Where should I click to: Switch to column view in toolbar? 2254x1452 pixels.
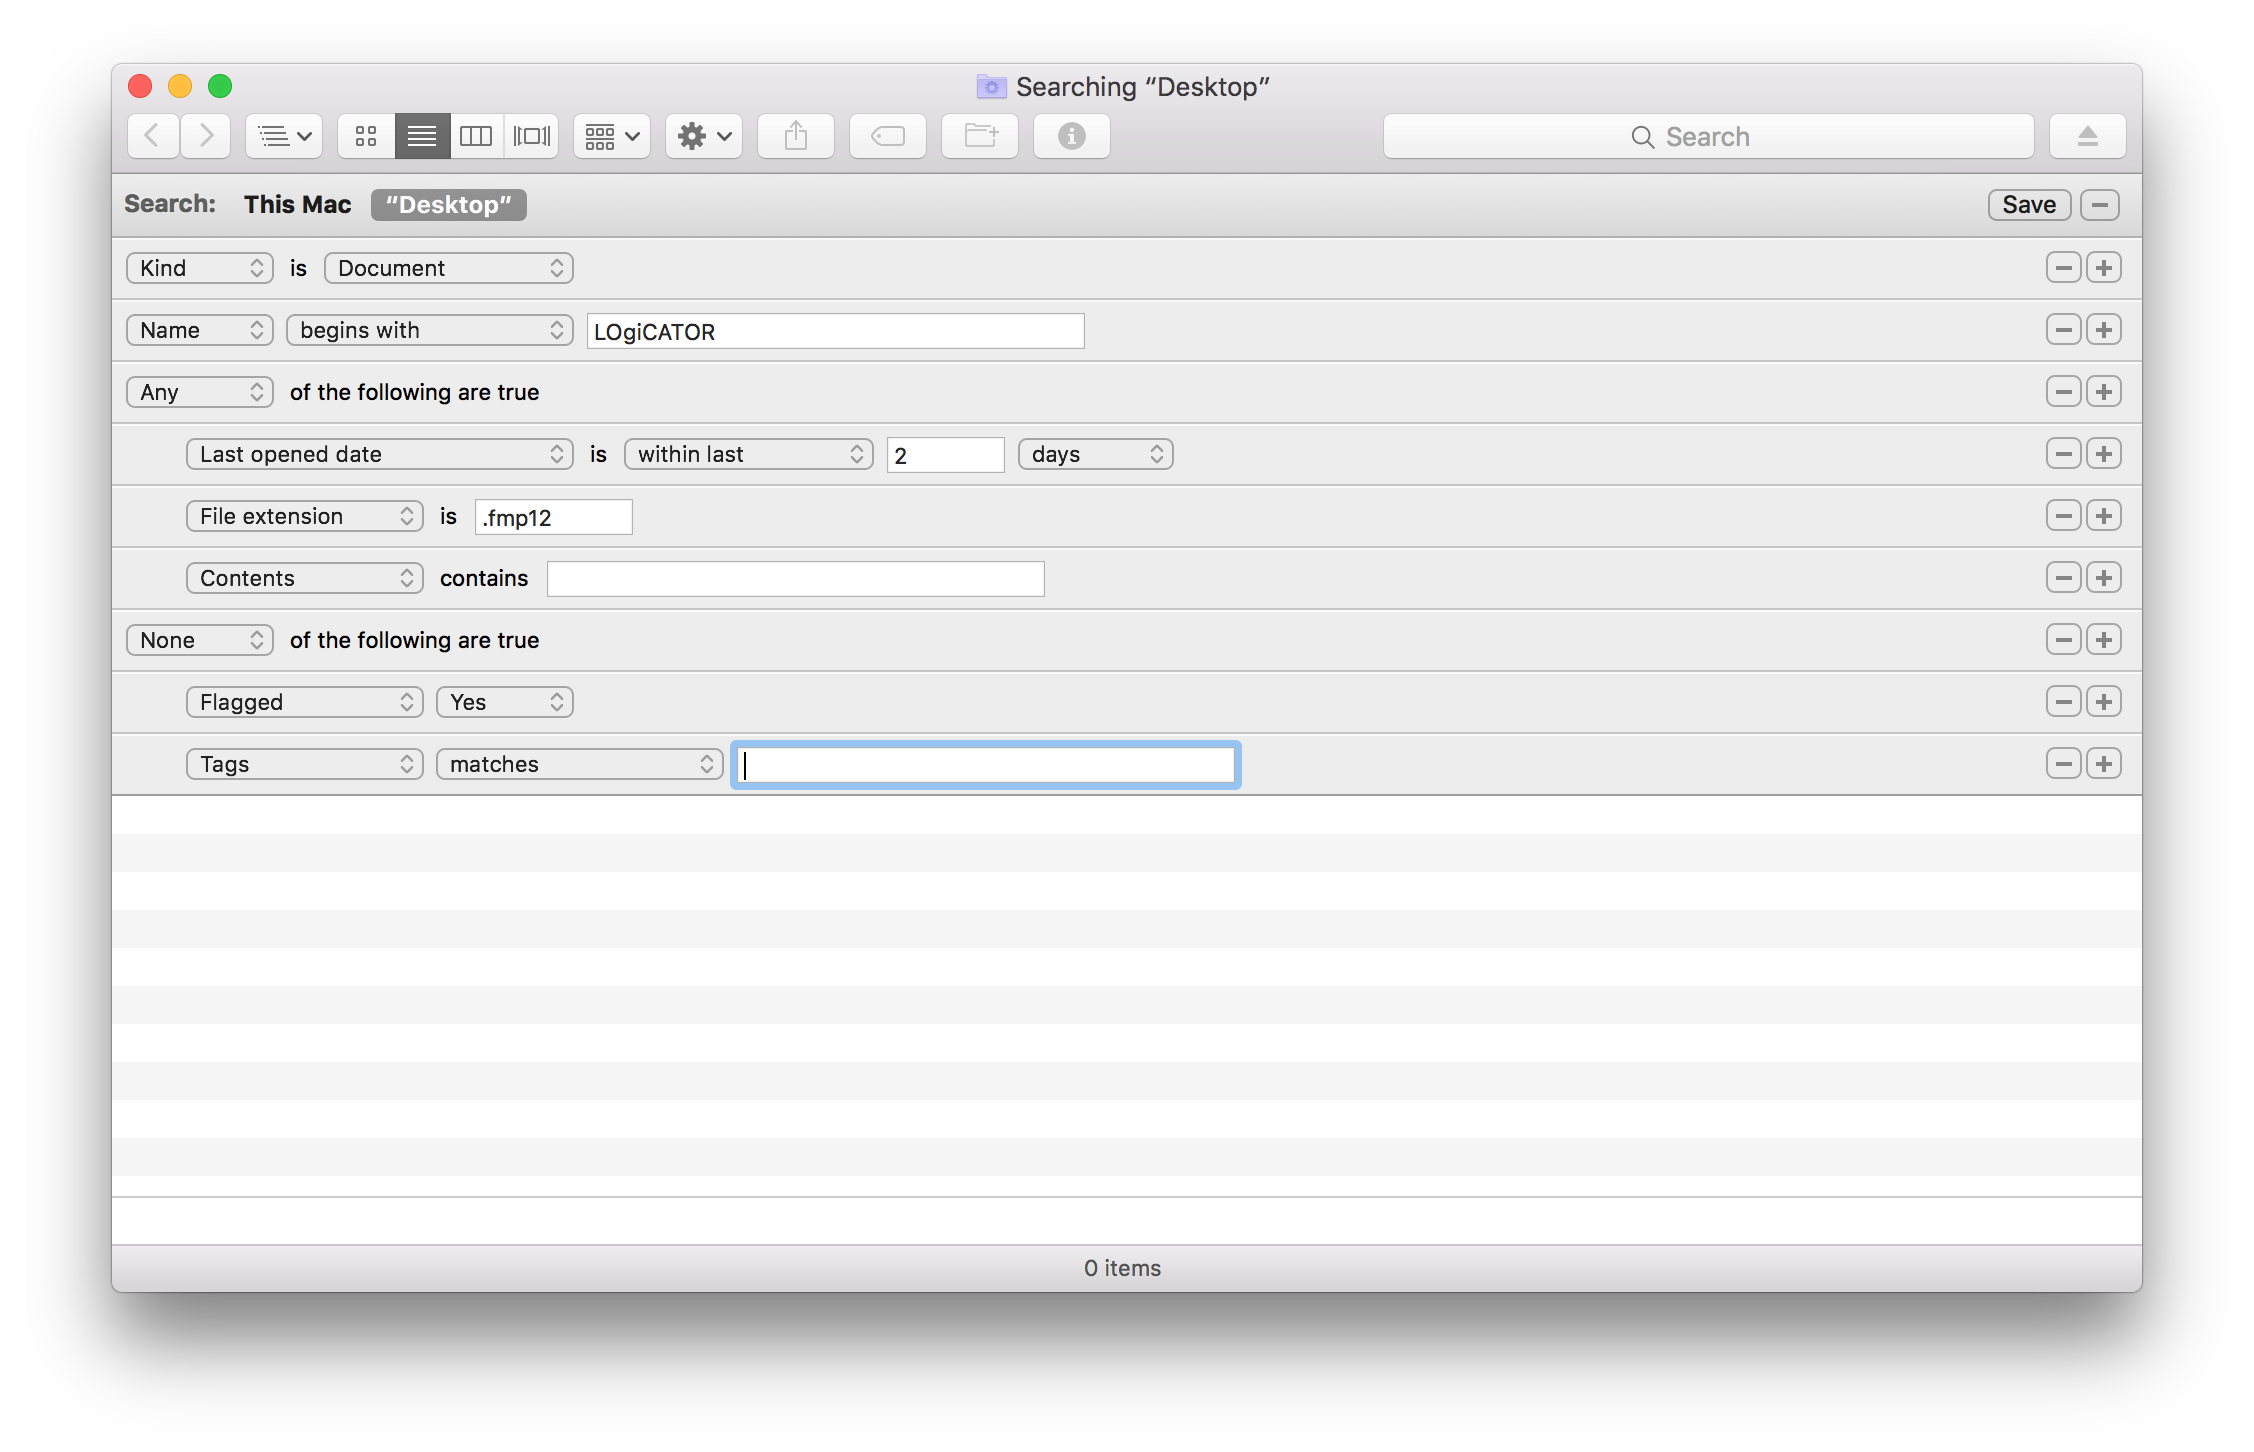(476, 136)
